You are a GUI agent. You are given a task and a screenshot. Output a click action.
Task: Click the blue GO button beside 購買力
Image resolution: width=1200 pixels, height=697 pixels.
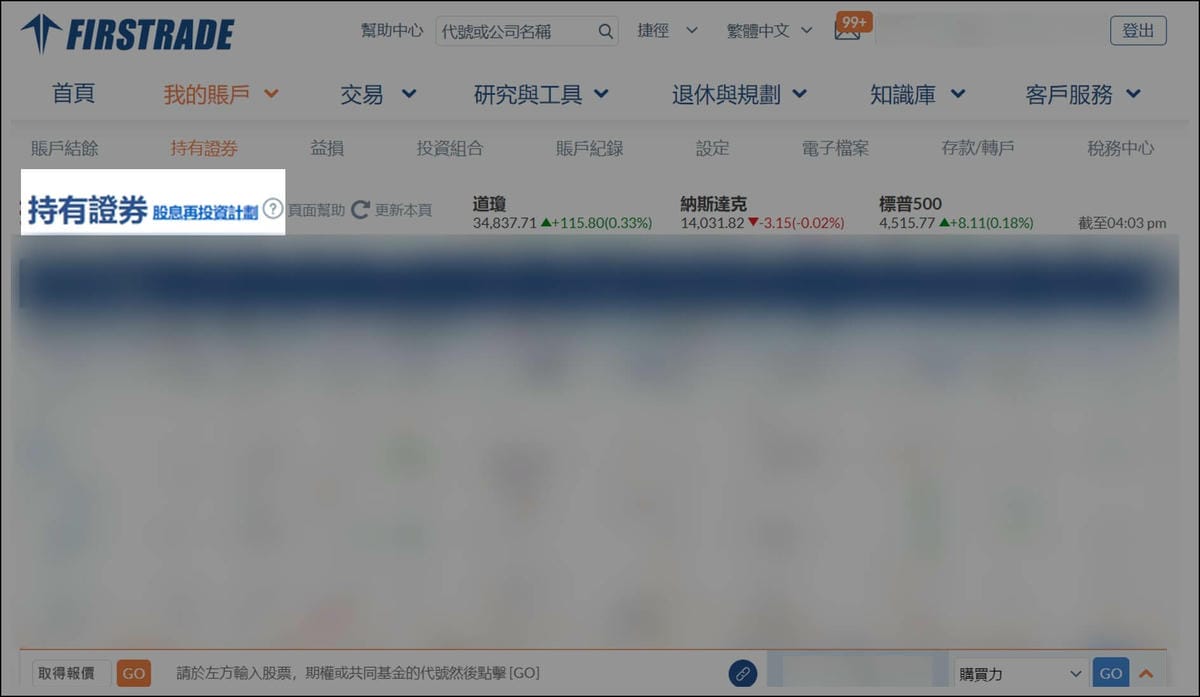1111,673
